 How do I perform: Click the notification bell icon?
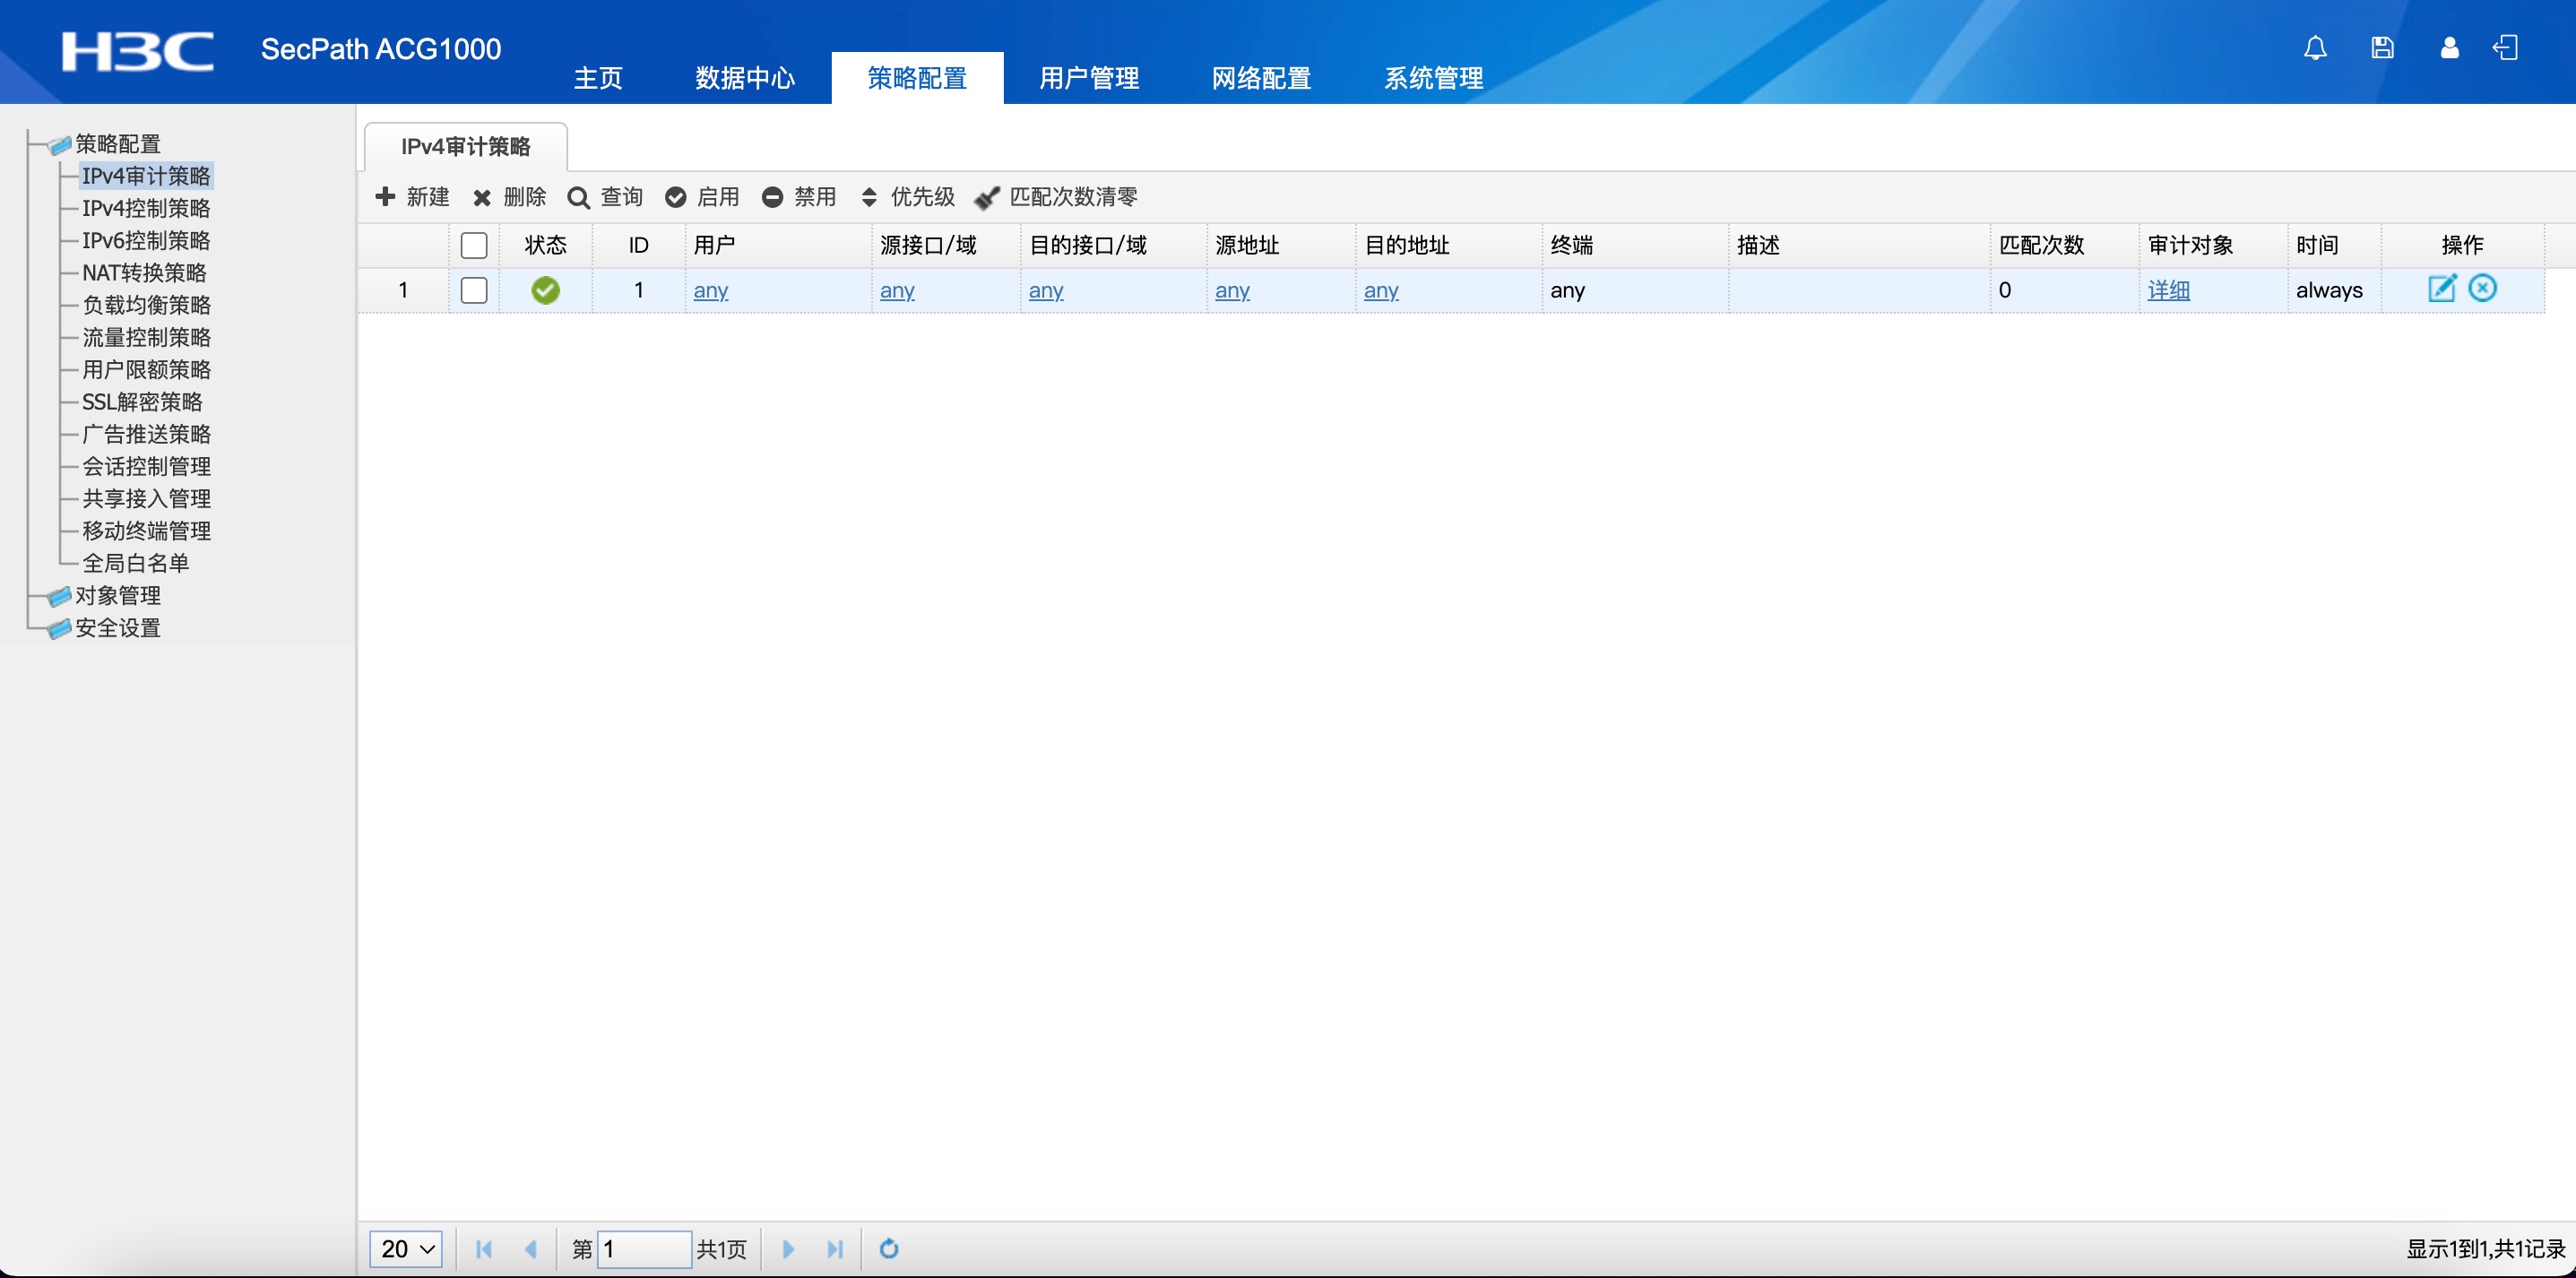pos(2315,48)
